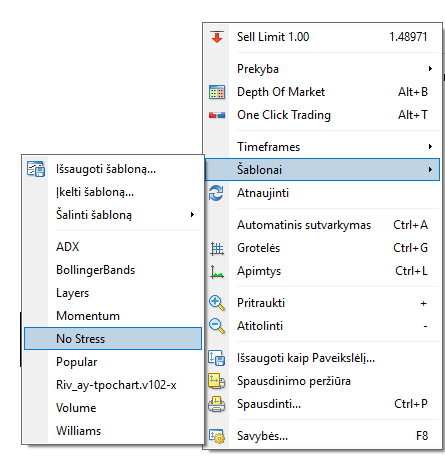Click the Sell Limit red arrow icon
Viewport: 445px width, 473px height.
(x=217, y=37)
